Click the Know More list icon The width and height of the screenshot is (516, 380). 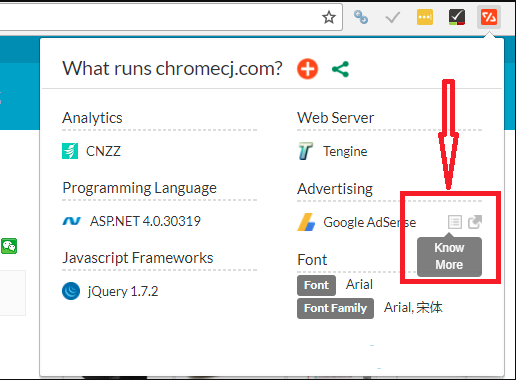pyautogui.click(x=455, y=222)
